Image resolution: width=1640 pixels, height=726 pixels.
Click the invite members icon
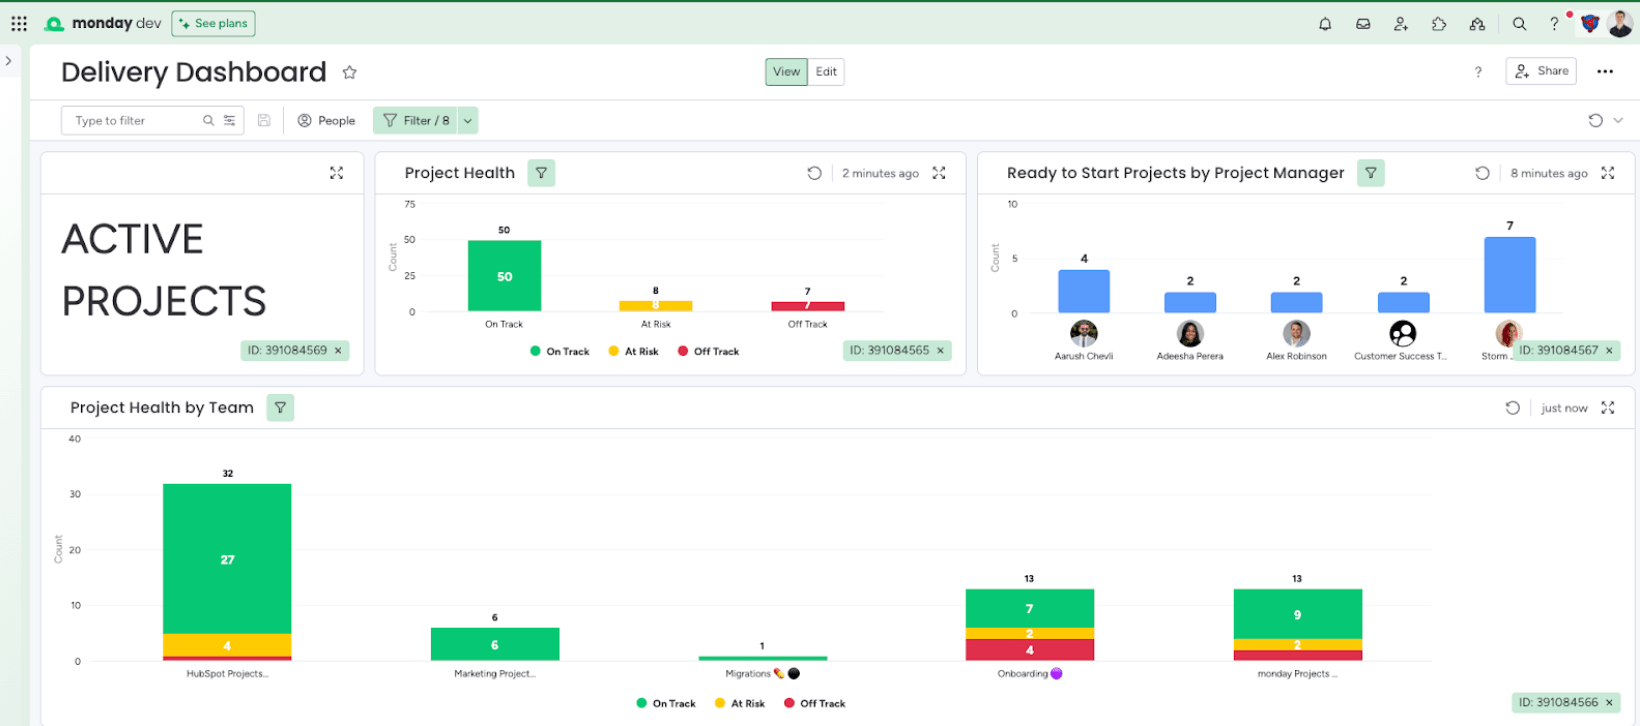pyautogui.click(x=1401, y=24)
